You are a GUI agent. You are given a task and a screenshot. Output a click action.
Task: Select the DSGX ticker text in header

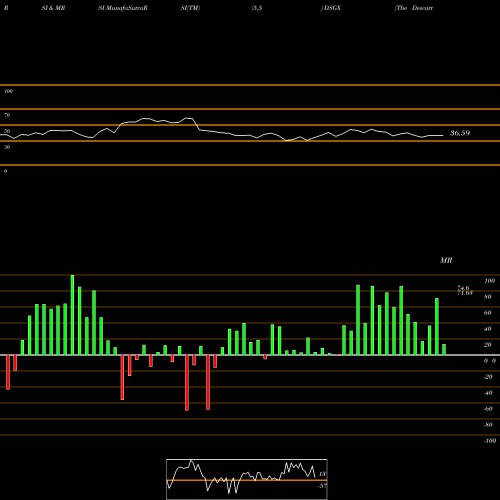(x=332, y=8)
